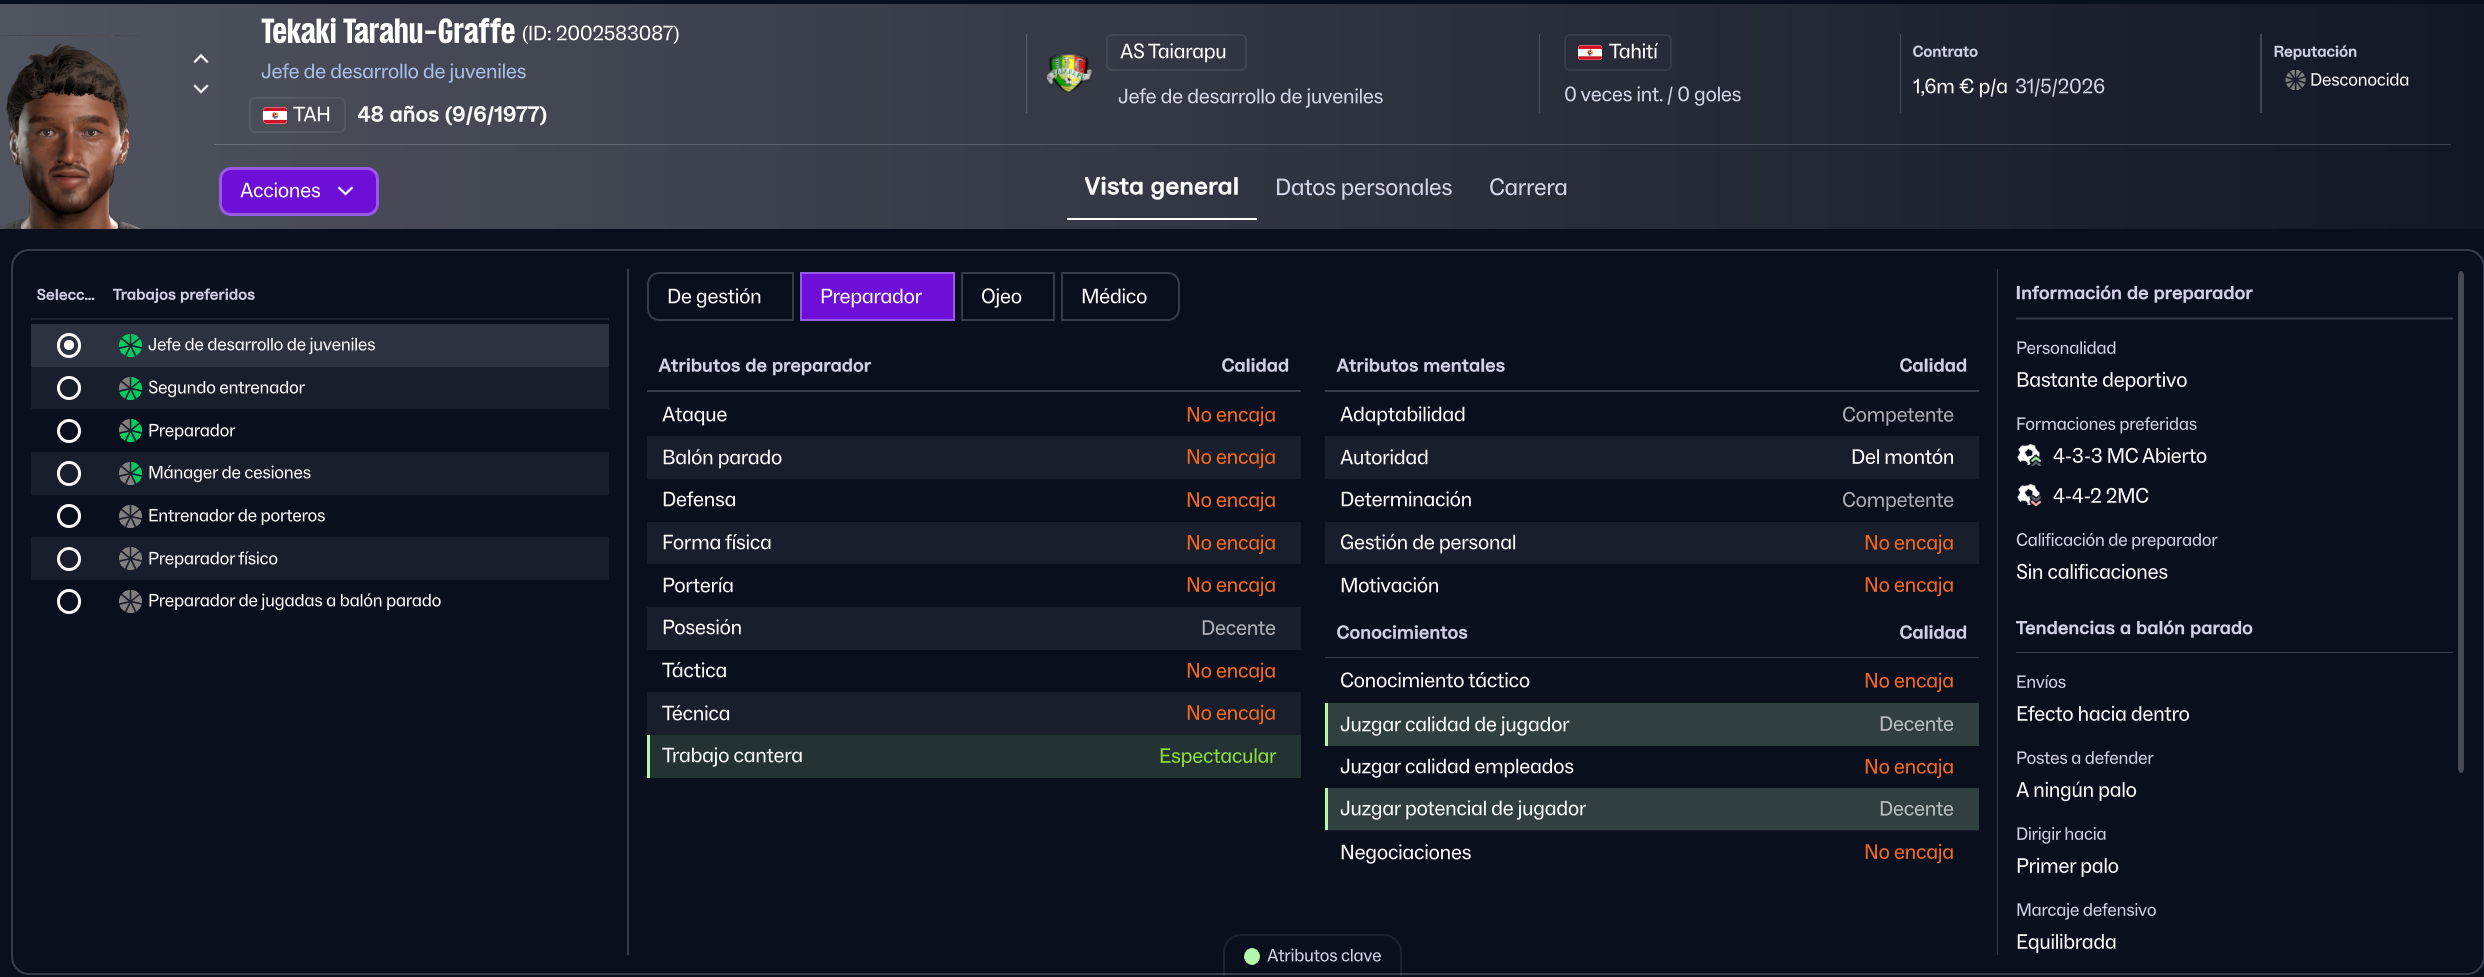Open the Carrera tab
Screen dimensions: 2484x977
(x=1528, y=188)
